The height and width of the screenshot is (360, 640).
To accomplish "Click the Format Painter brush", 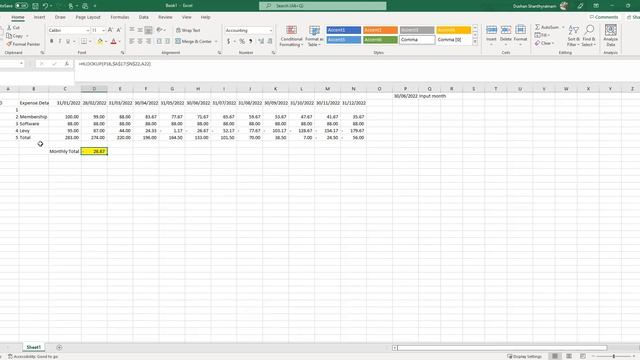I will tap(23, 44).
